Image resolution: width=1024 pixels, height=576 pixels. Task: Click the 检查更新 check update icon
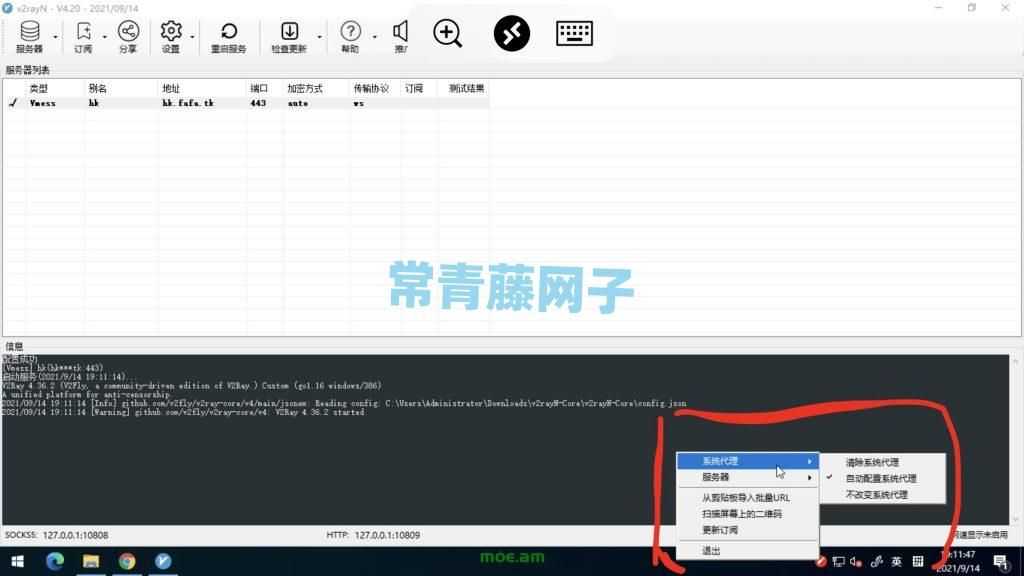click(289, 33)
